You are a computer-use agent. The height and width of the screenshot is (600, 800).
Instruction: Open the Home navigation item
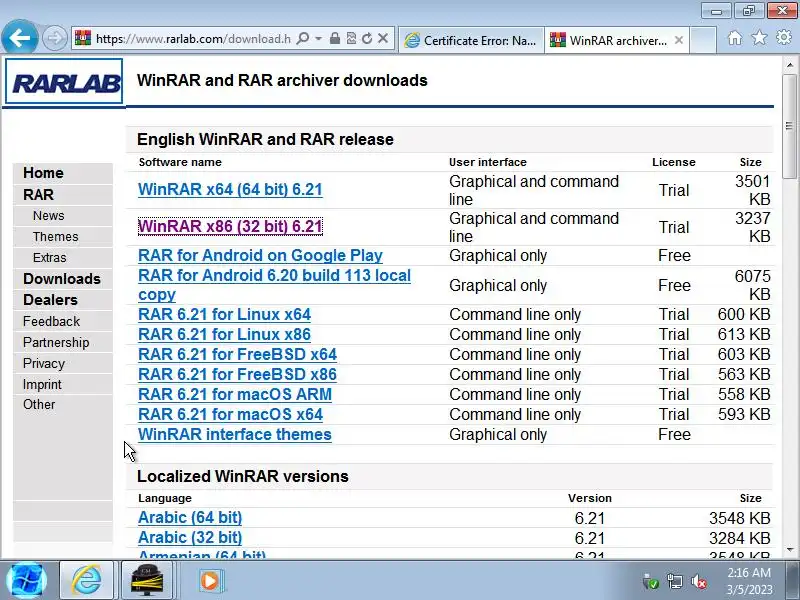[43, 173]
